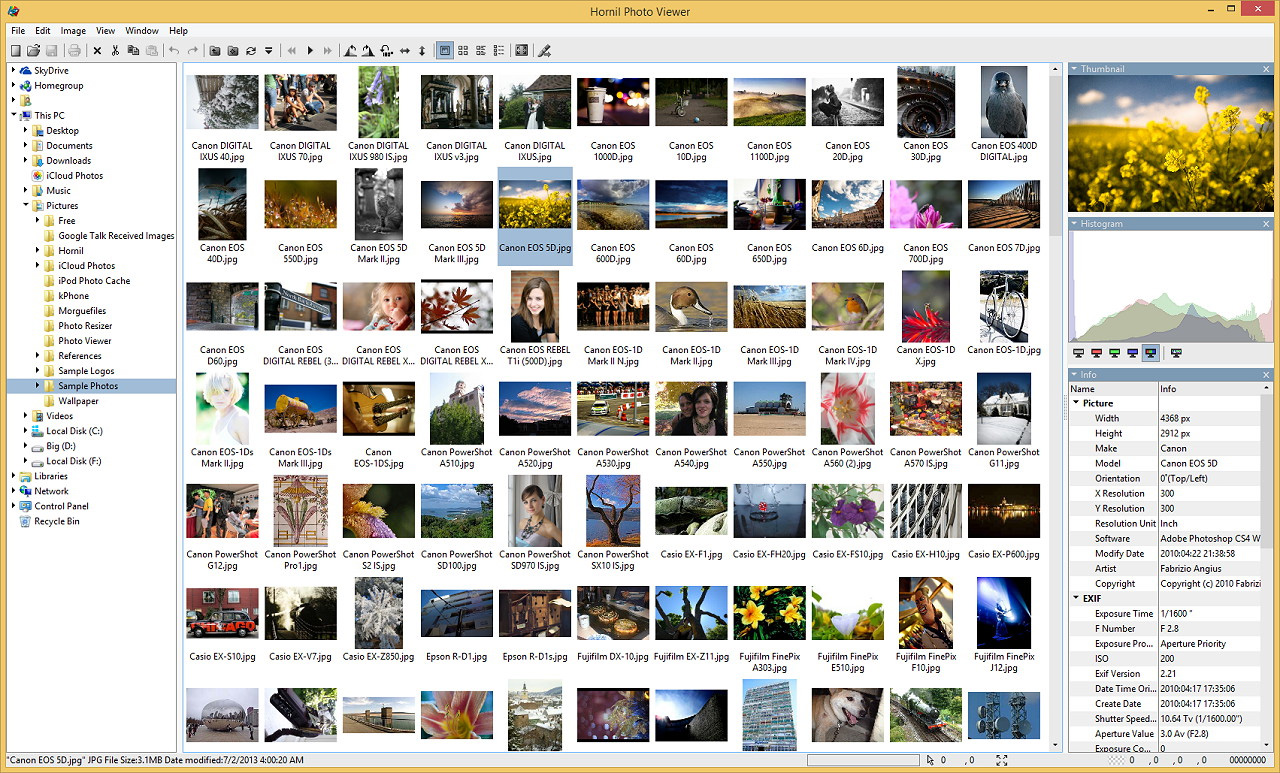Select the Canon PowerShot G11.jpg thumbnail
The height and width of the screenshot is (773, 1280).
tap(1004, 421)
